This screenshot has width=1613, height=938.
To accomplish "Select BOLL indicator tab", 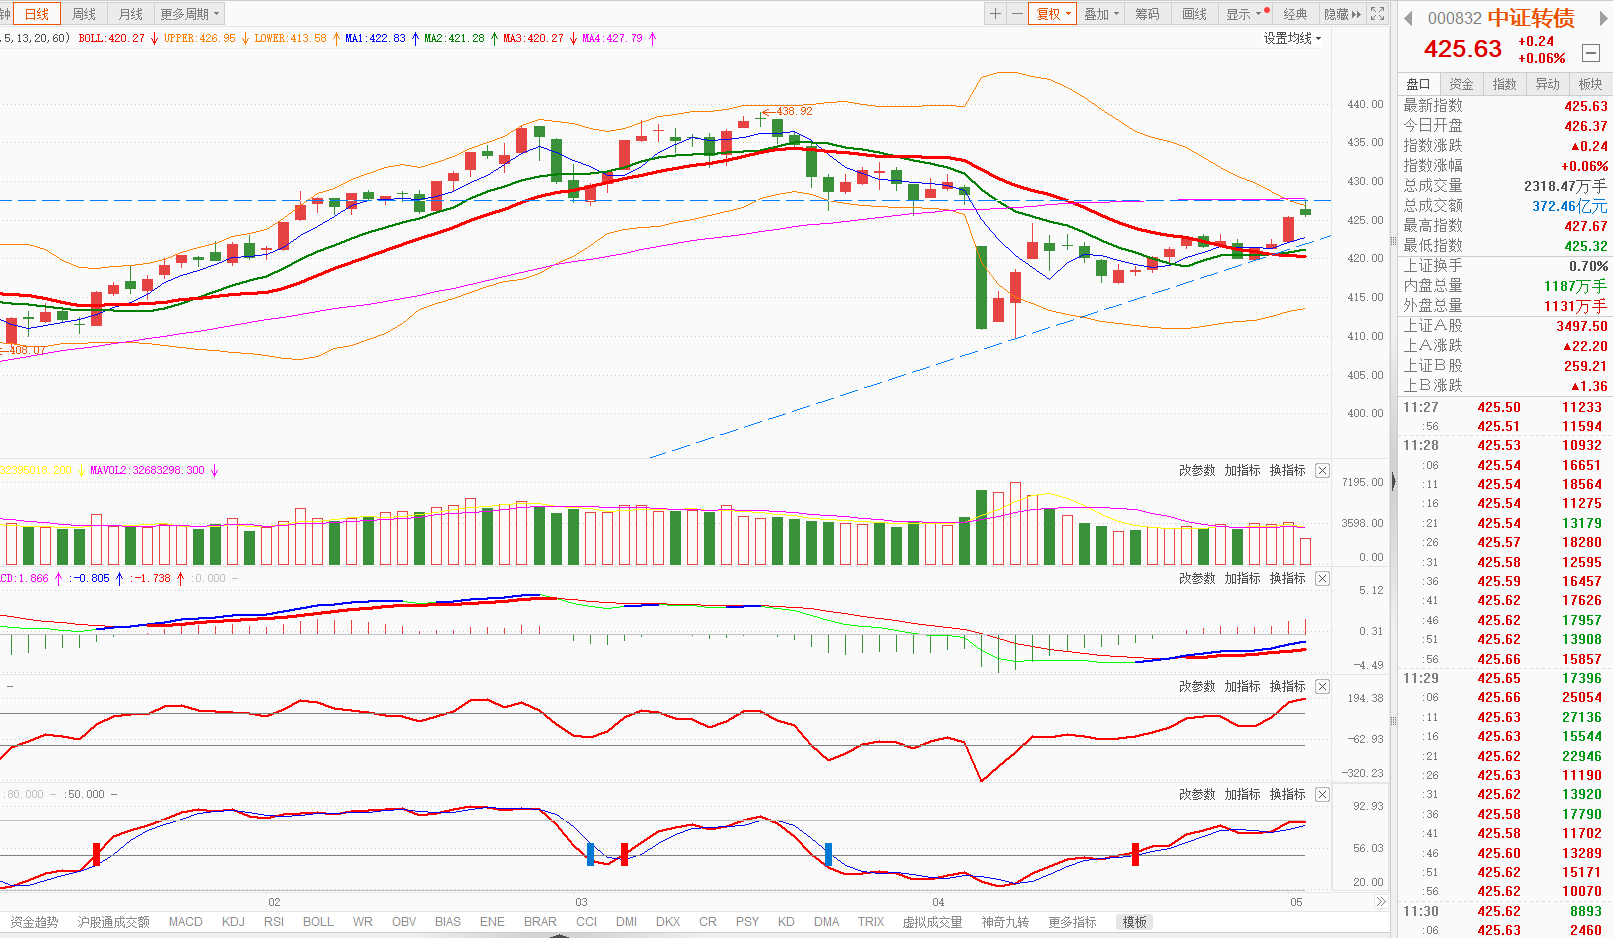I will point(318,922).
